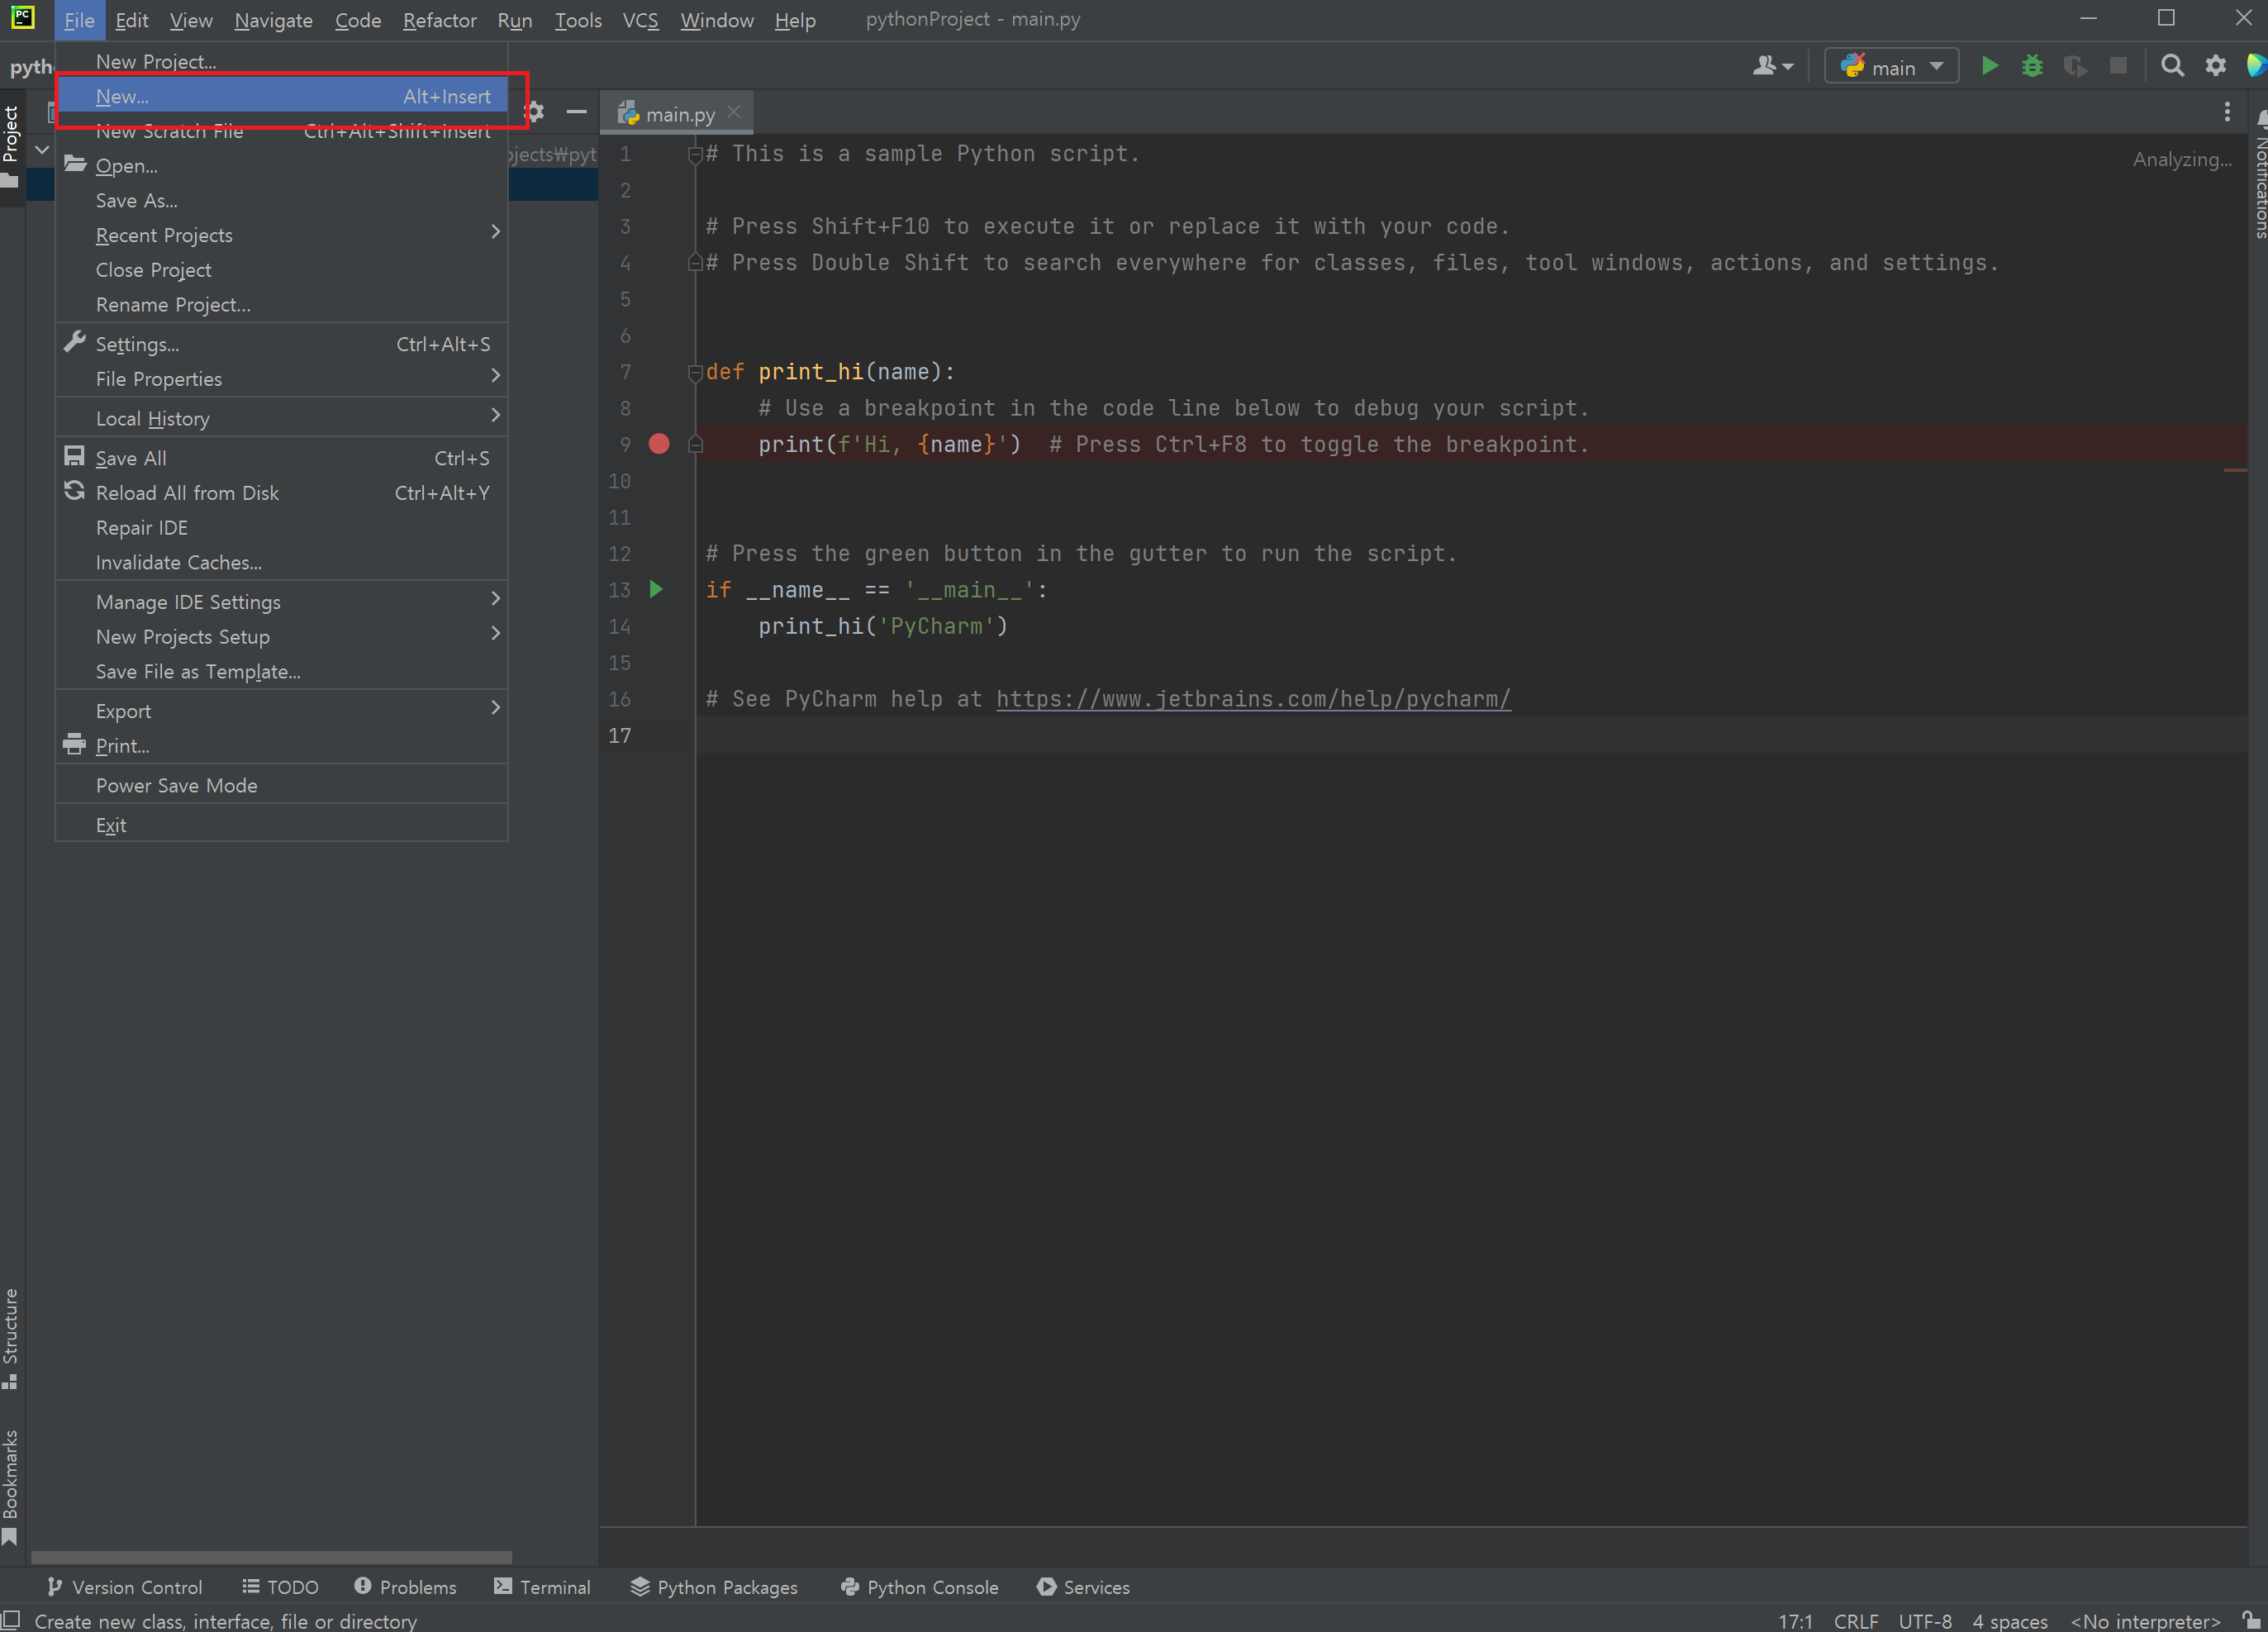Click the Debug bug icon
Viewport: 2268px width, 1632px height.
click(x=2032, y=66)
